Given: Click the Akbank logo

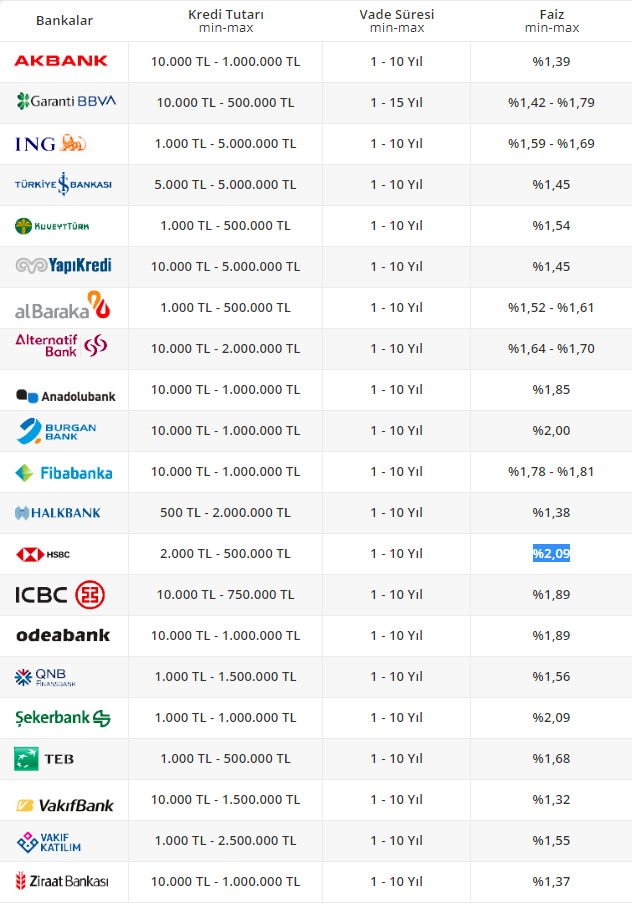Looking at the screenshot, I should coord(61,61).
